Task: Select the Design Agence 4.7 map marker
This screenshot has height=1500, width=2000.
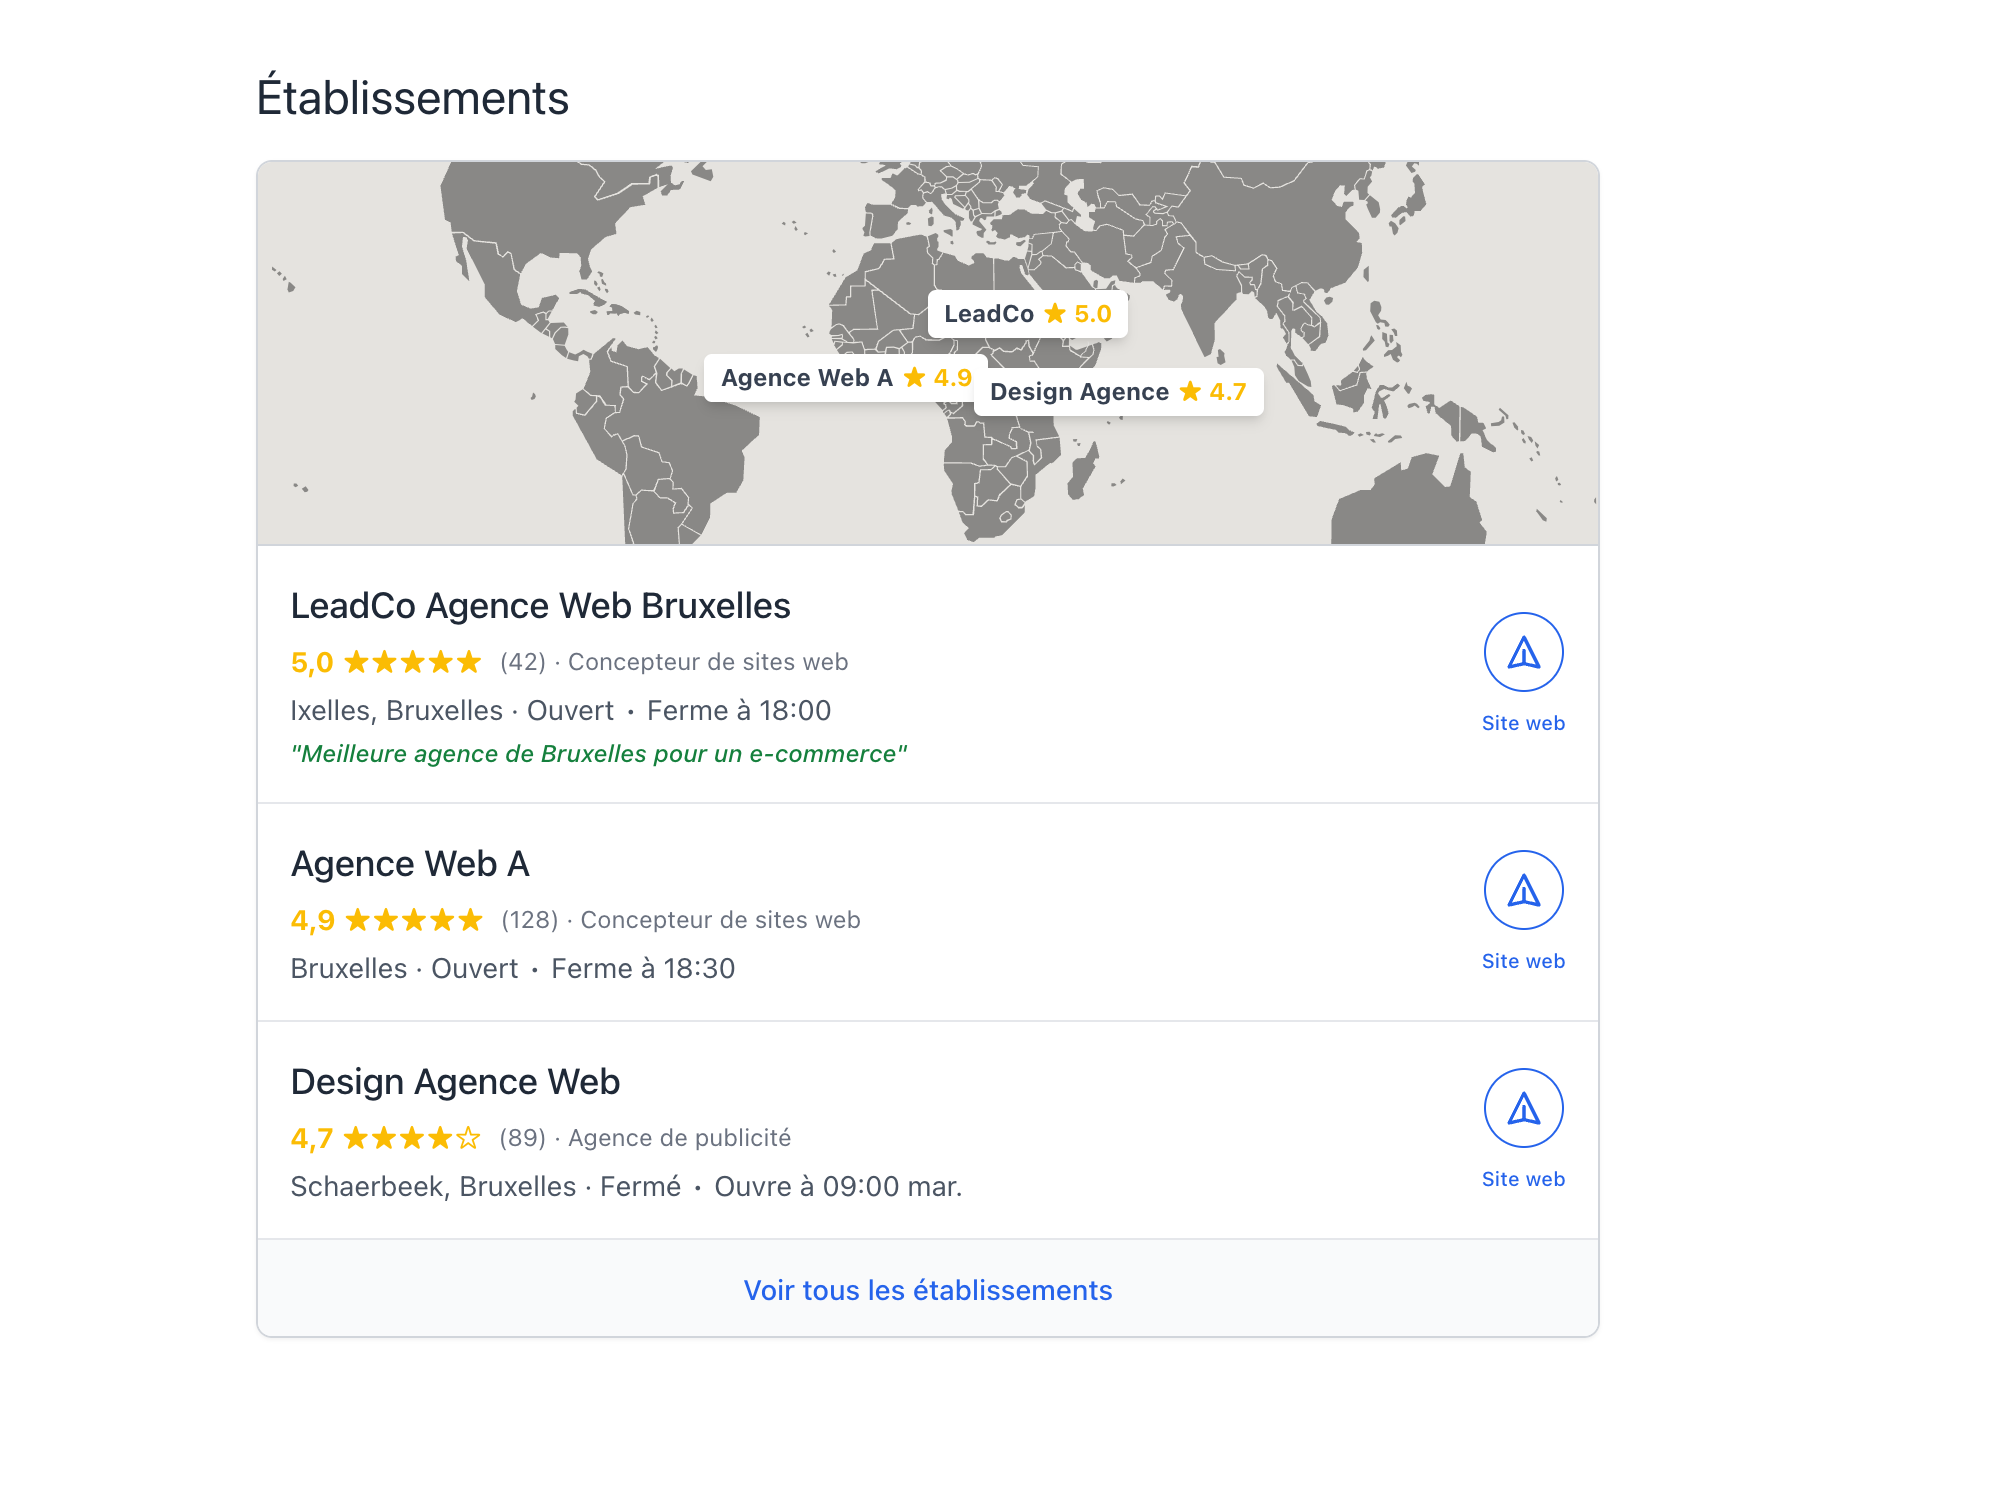Action: 1117,391
